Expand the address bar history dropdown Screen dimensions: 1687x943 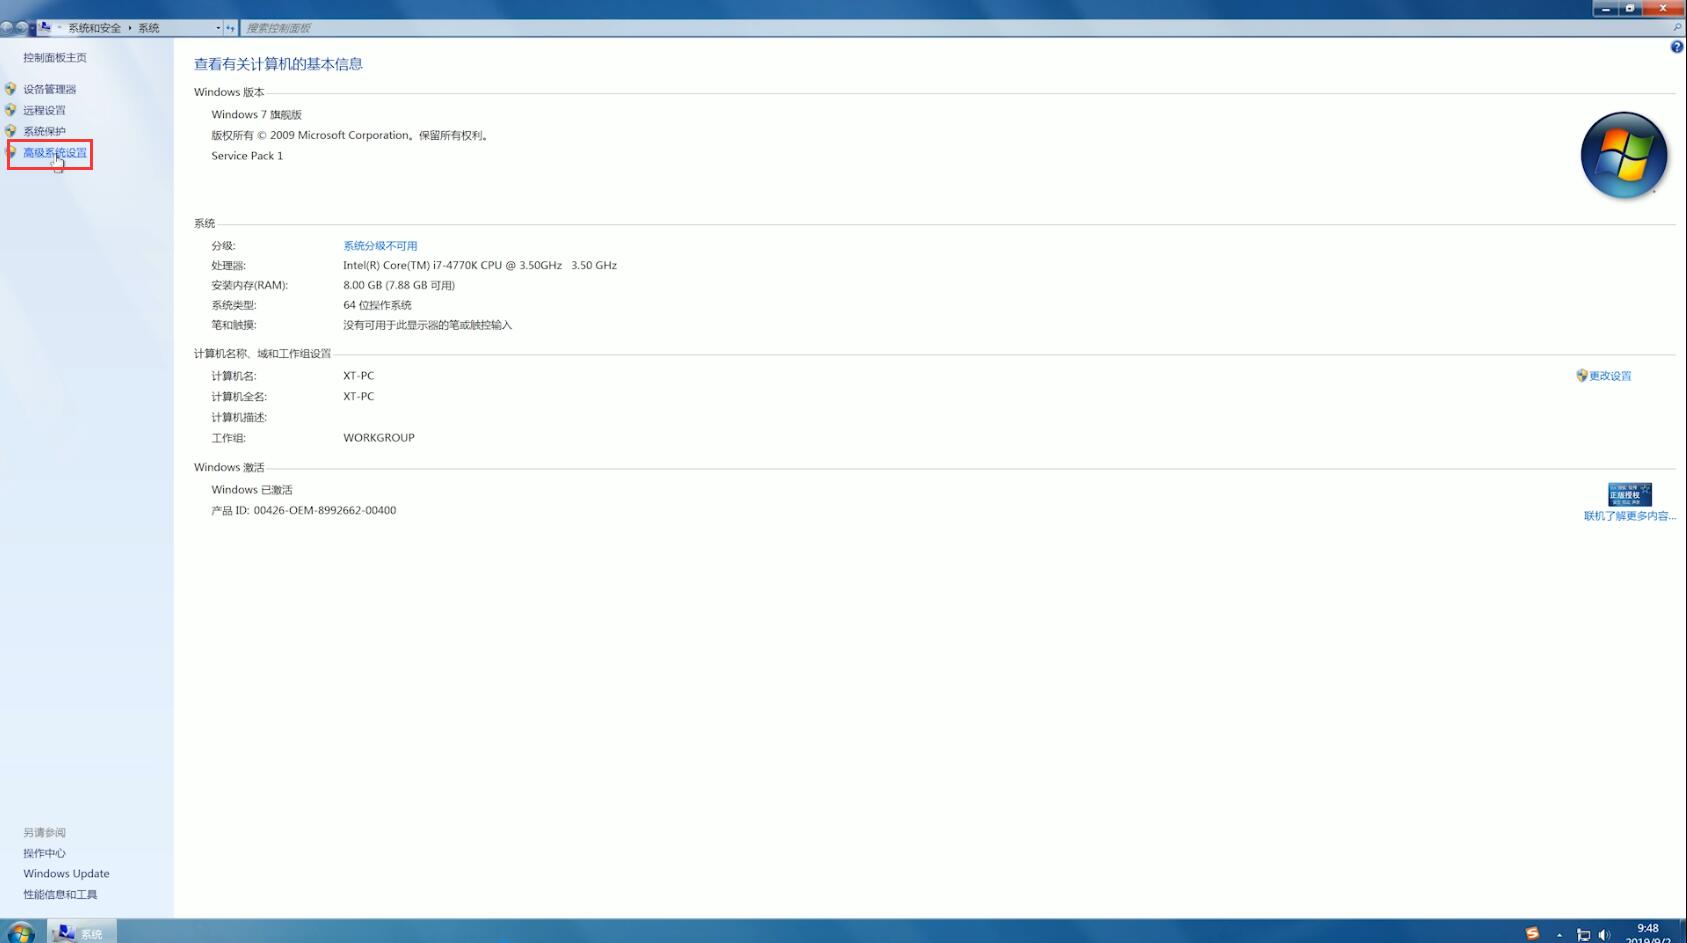(218, 28)
